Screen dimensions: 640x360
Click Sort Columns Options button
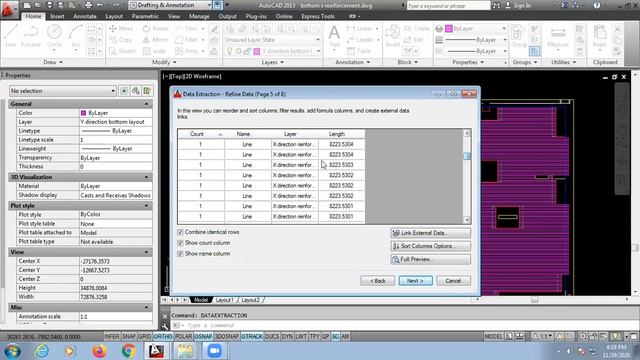tap(430, 246)
